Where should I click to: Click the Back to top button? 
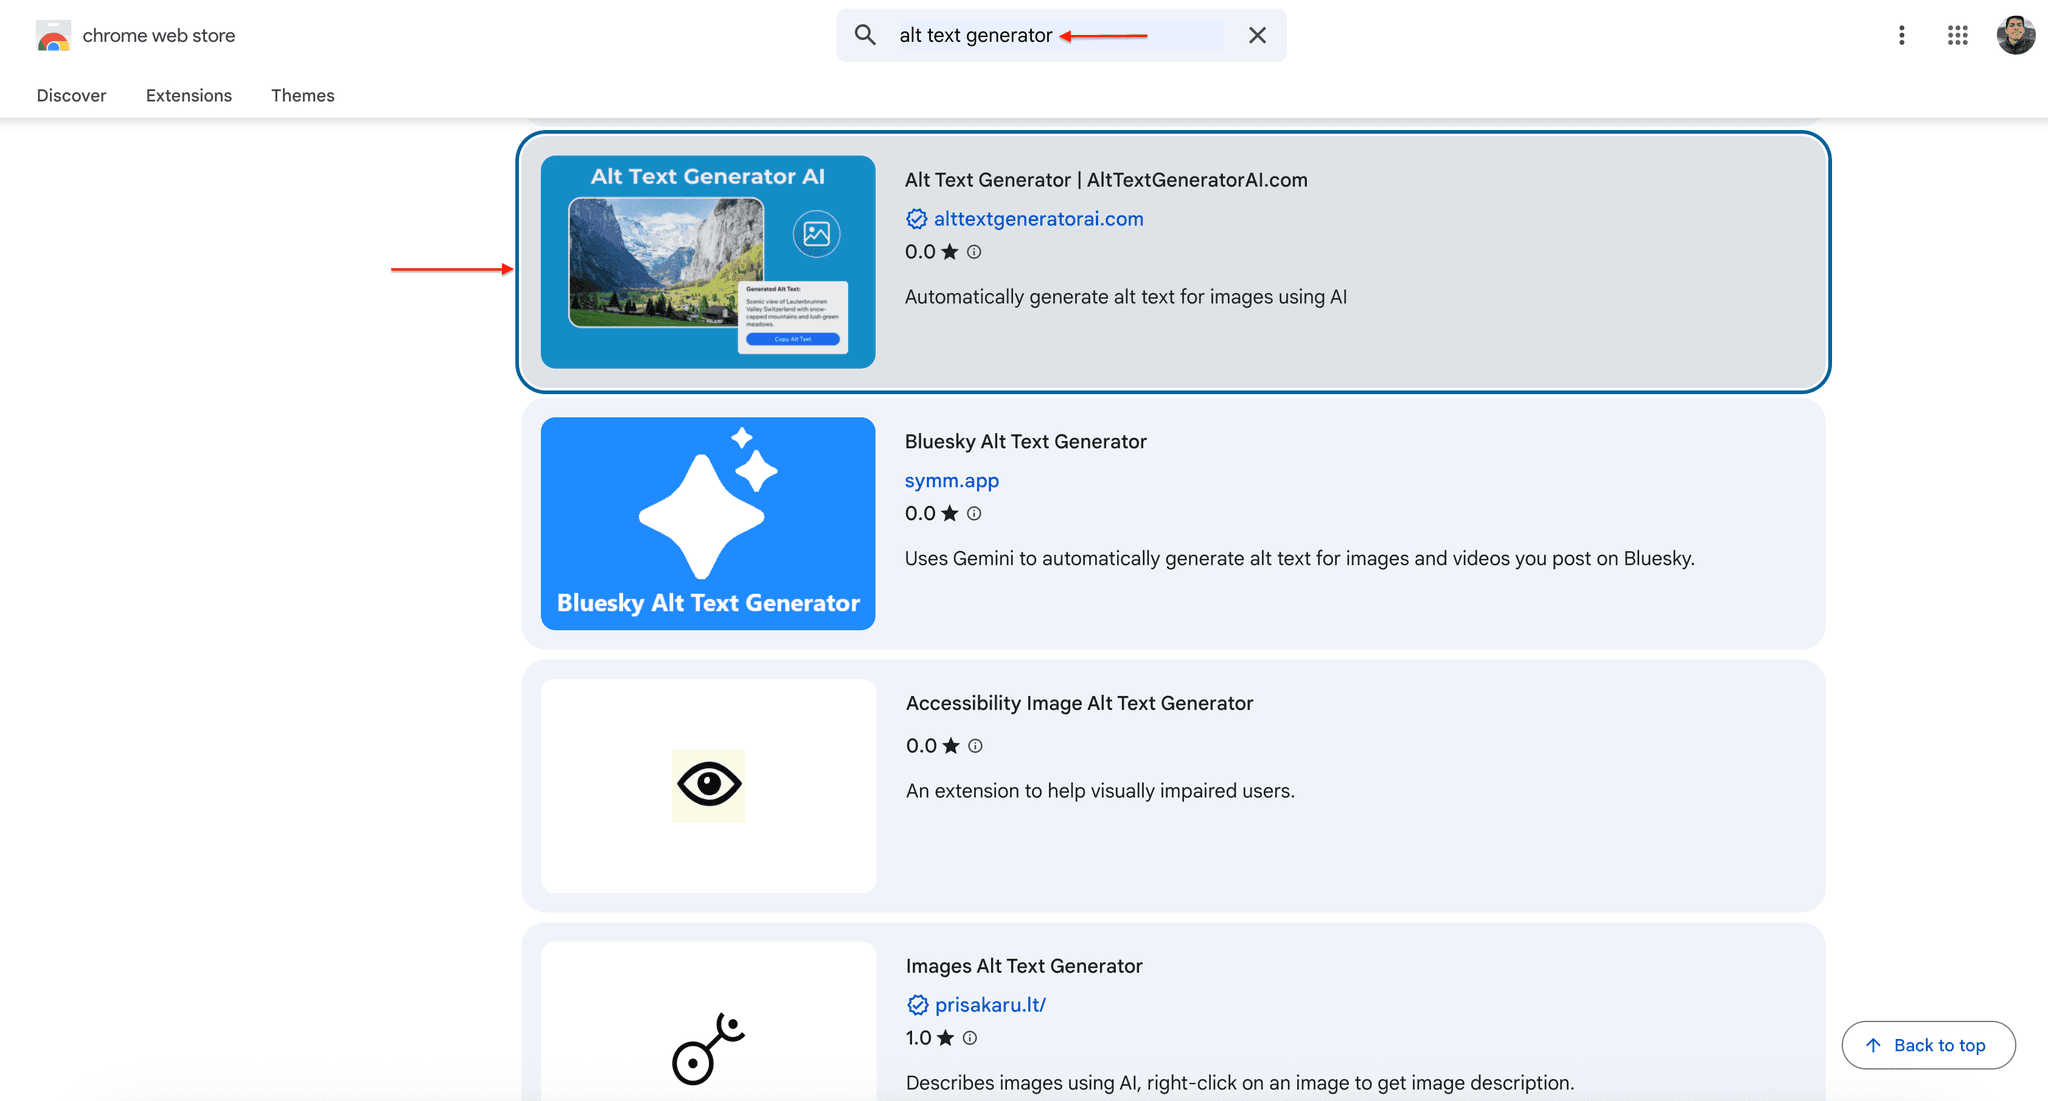[x=1928, y=1044]
